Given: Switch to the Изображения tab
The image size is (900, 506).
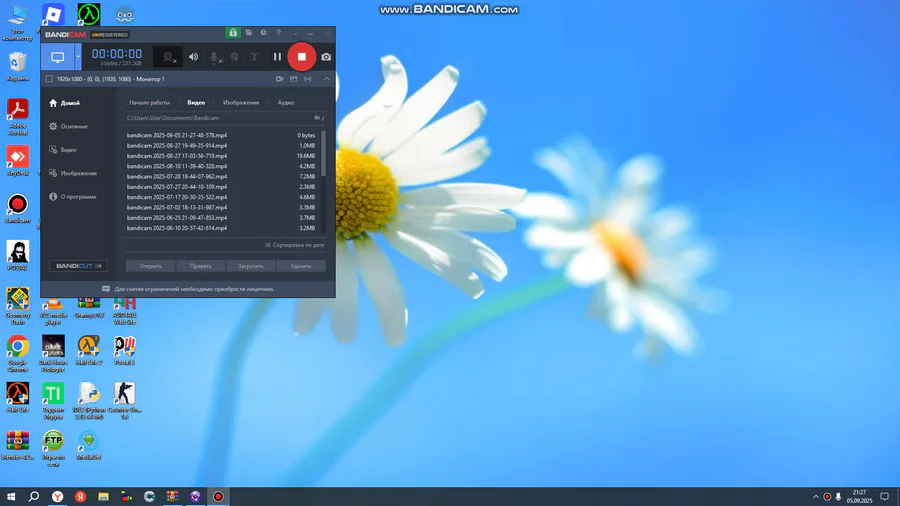Looking at the screenshot, I should coord(240,103).
